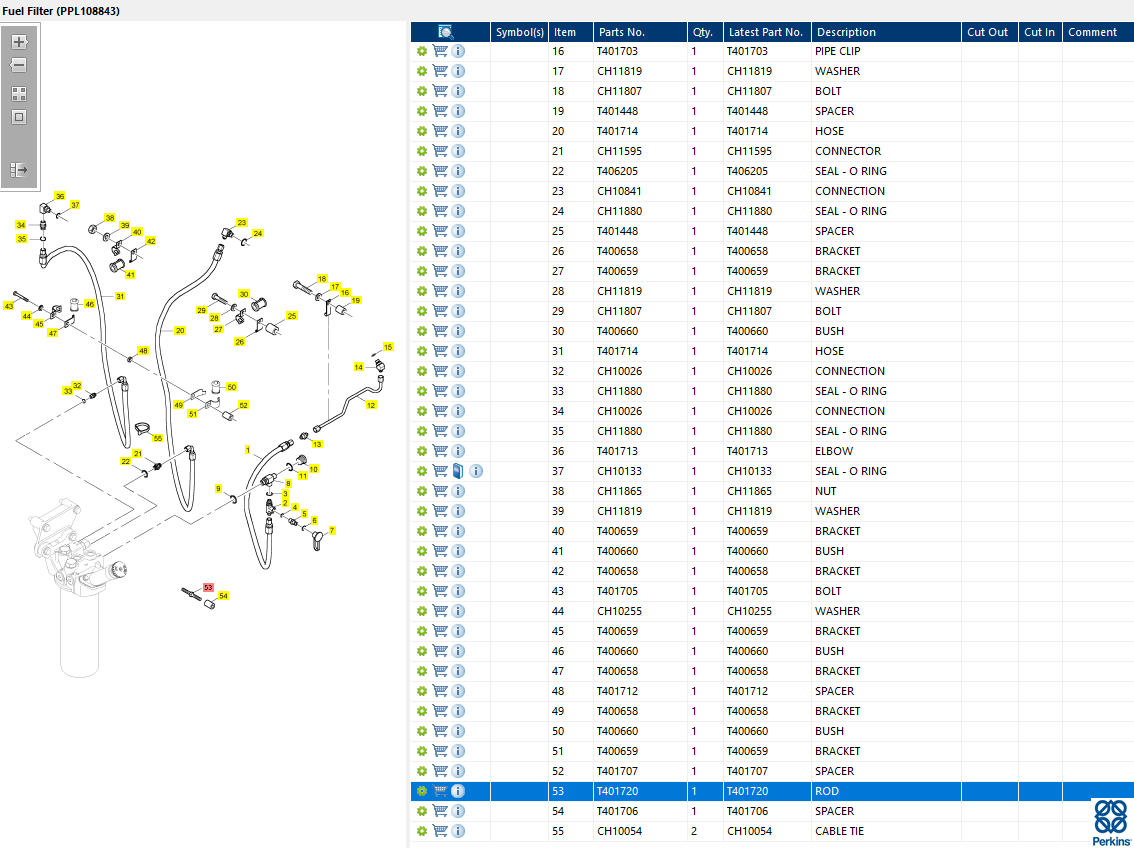Select callout 55 in the diagram
This screenshot has width=1134, height=848.
158,438
